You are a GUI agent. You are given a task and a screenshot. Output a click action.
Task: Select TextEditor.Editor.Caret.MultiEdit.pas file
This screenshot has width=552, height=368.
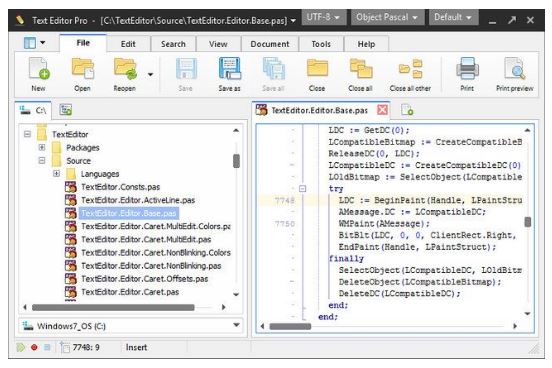pos(146,239)
